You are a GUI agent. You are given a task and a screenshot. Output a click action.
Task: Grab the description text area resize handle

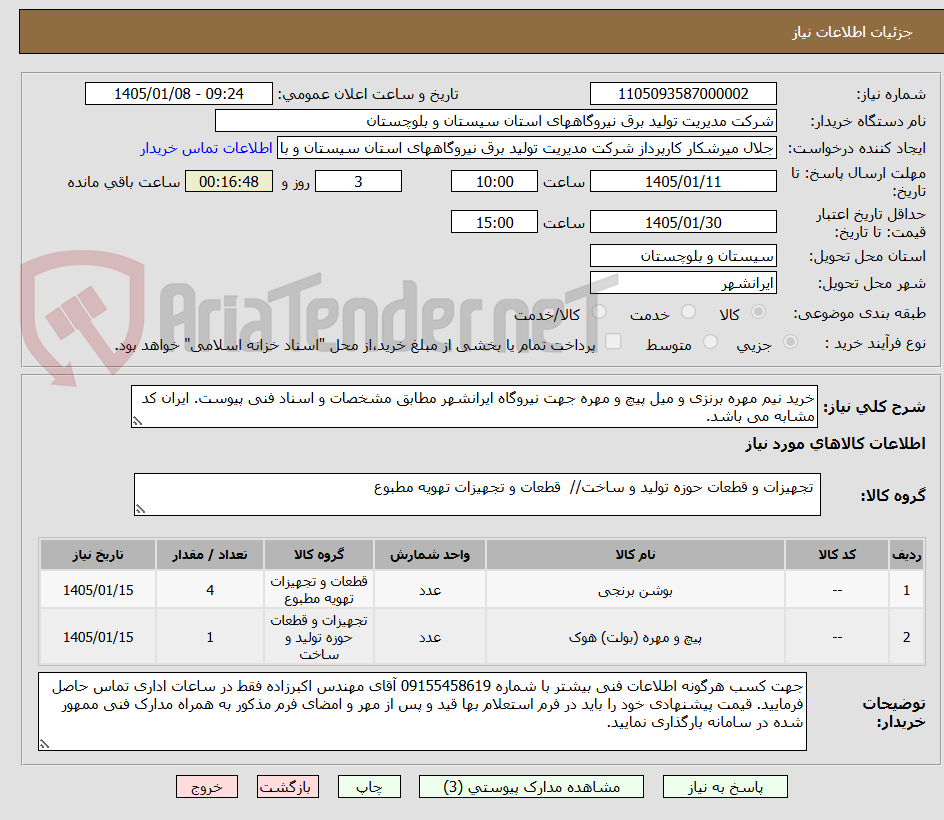point(137,421)
